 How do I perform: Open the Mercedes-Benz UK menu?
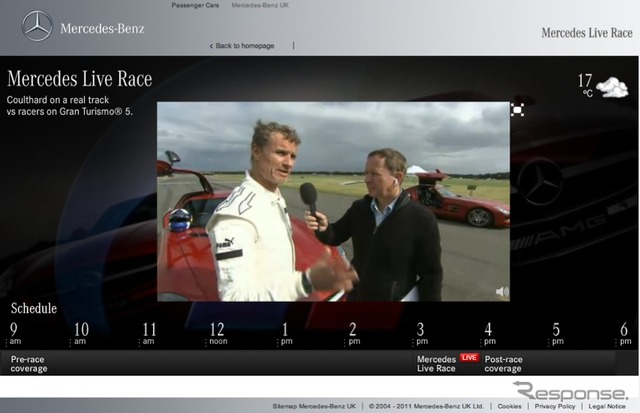[x=260, y=5]
